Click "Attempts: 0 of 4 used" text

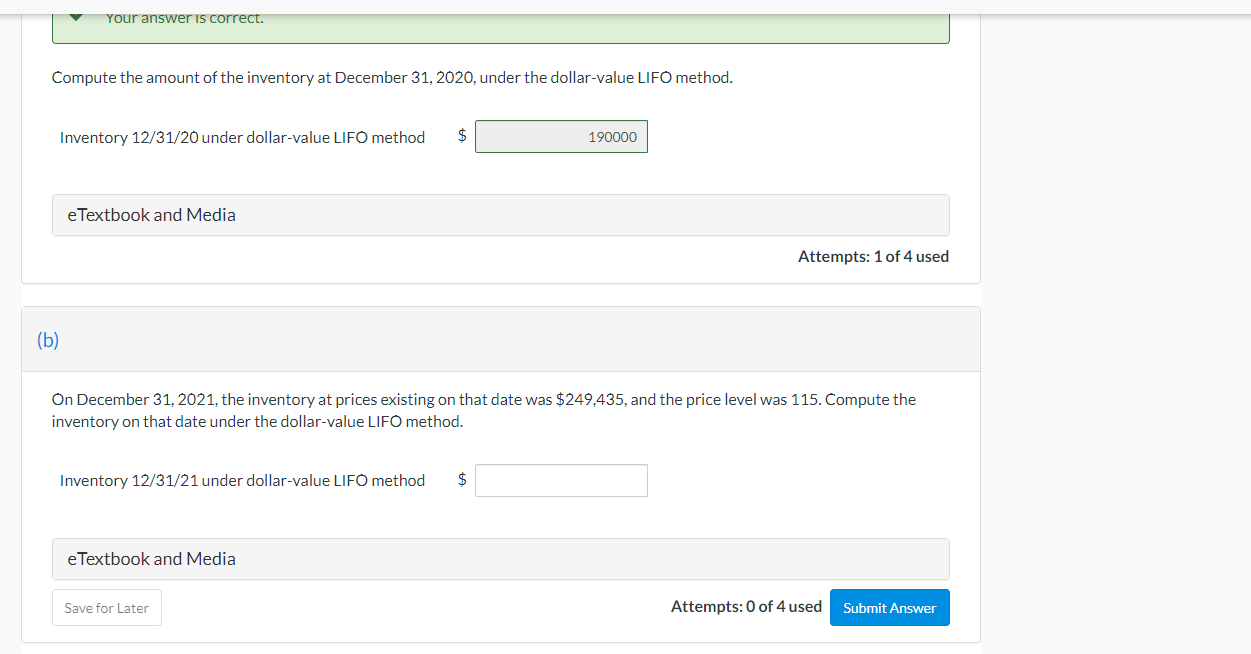tap(746, 607)
